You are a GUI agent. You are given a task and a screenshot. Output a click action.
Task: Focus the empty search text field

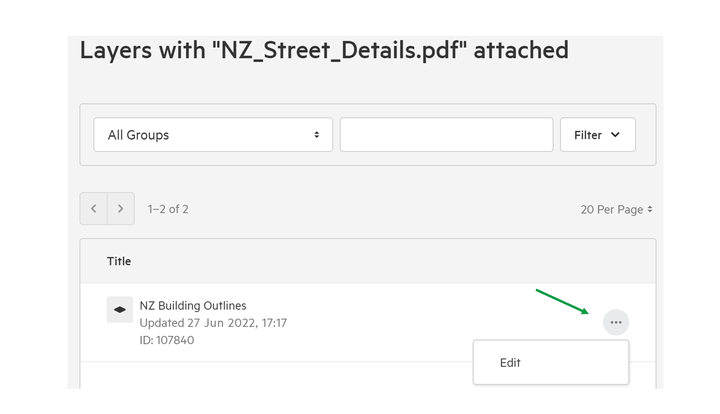446,134
